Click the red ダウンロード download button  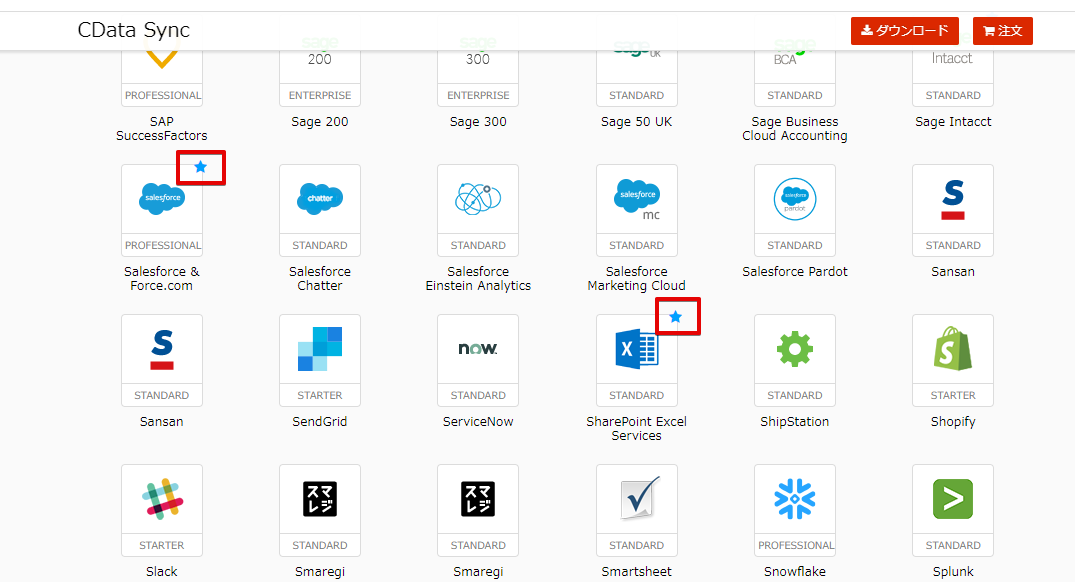(905, 31)
